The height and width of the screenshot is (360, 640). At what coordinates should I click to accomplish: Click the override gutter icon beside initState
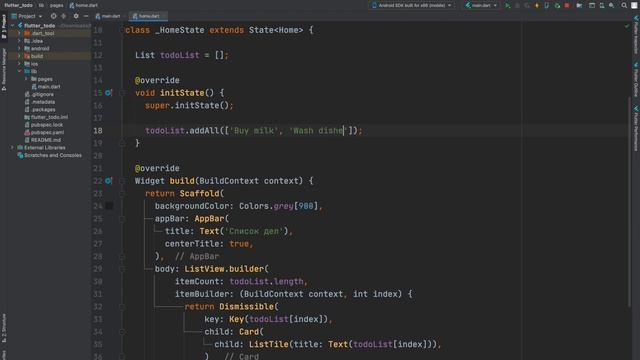(108, 93)
